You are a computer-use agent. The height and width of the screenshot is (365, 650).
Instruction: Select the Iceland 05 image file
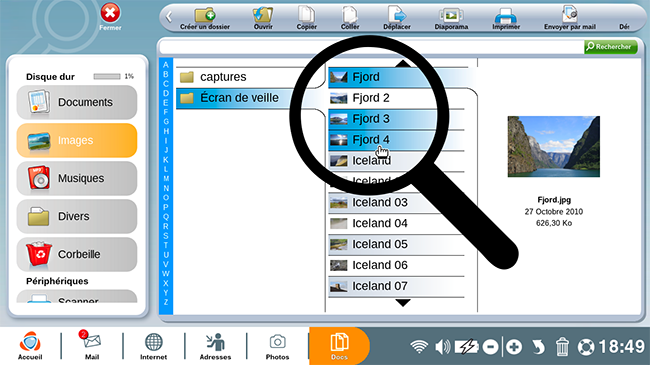point(396,244)
